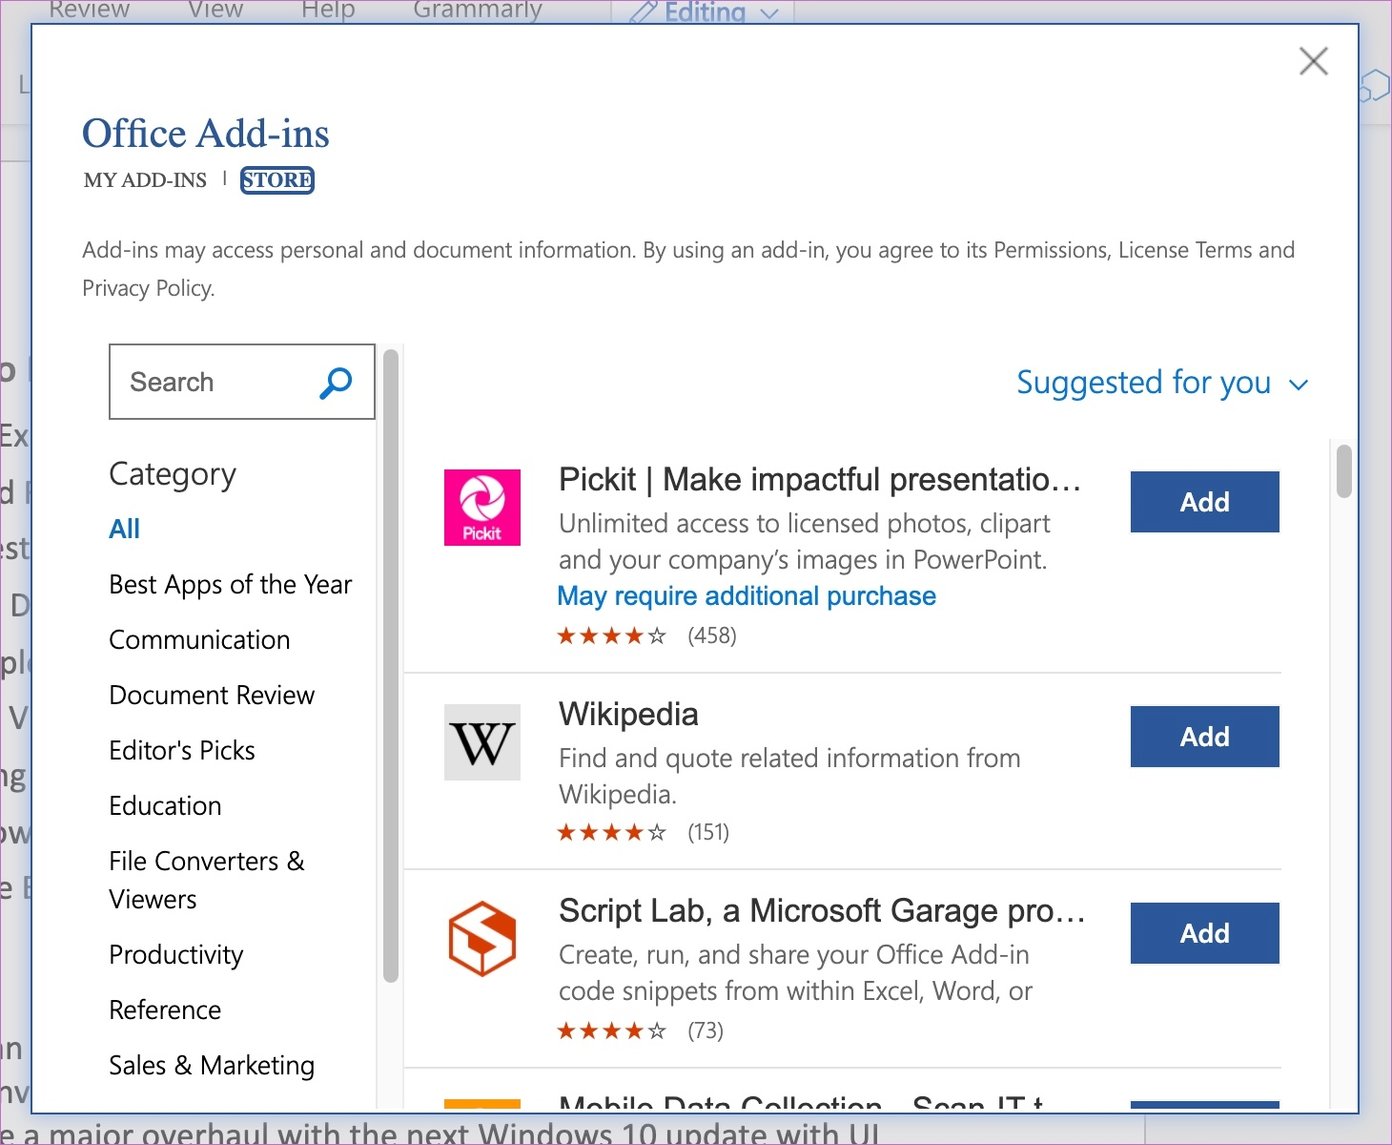Click the Pickit add-in icon
This screenshot has height=1145, width=1392.
pos(482,507)
